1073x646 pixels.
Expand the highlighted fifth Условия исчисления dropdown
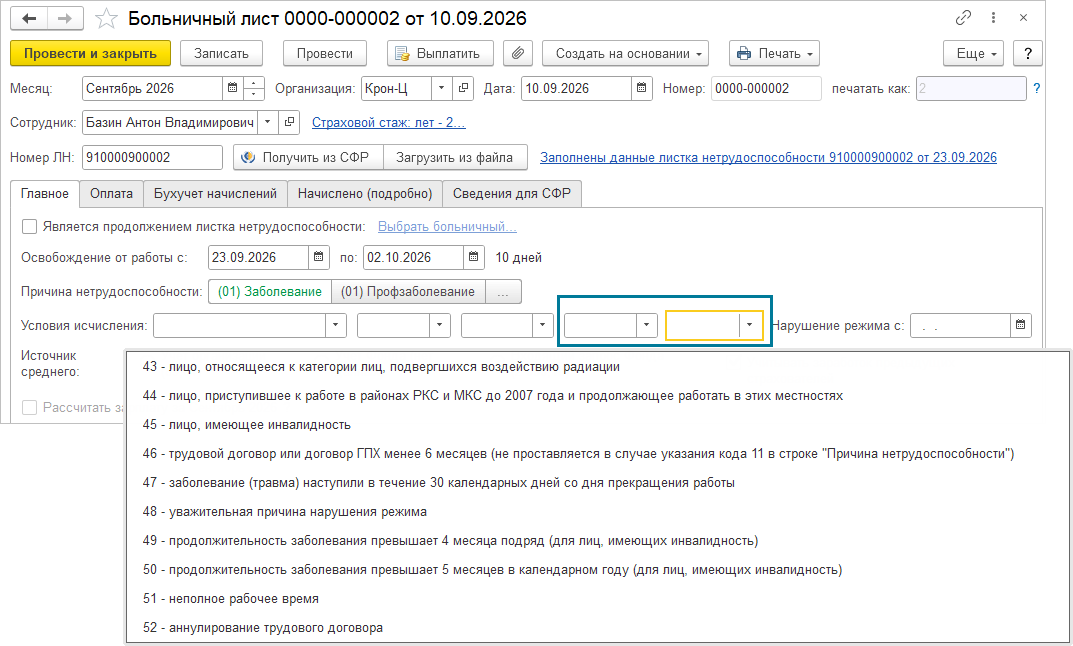(750, 325)
